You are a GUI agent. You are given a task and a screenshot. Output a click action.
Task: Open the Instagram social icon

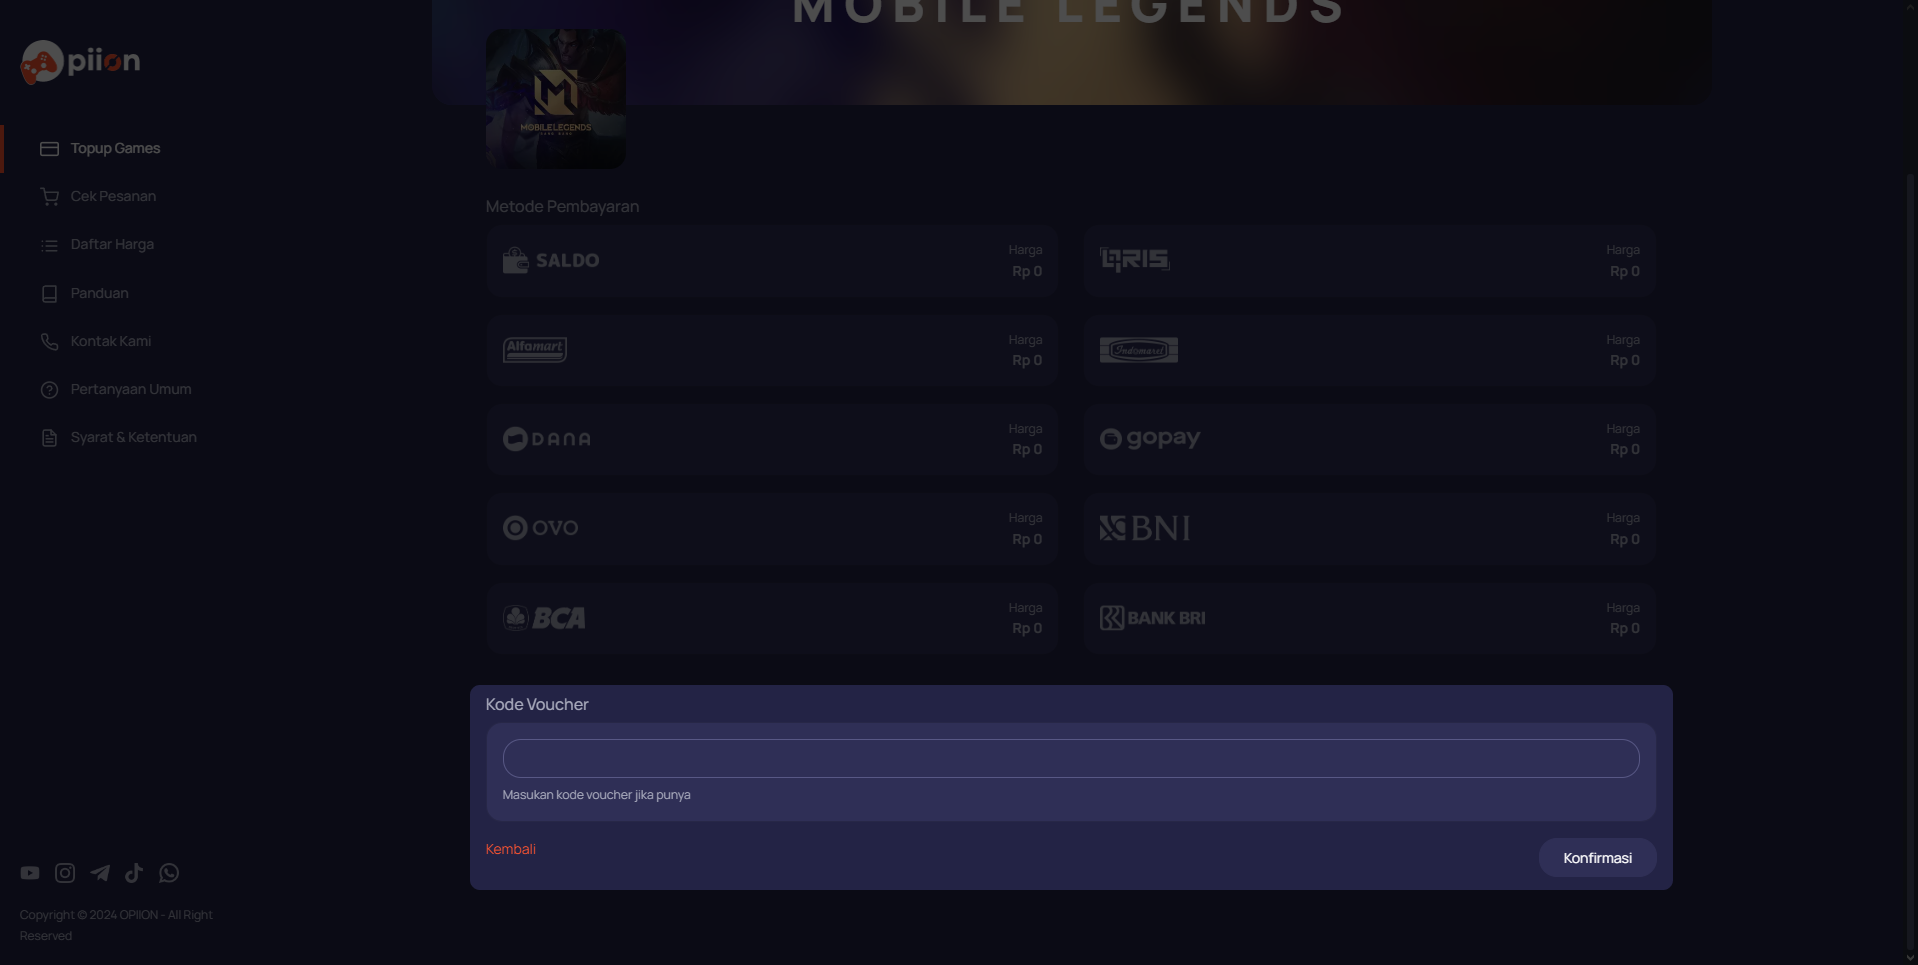[65, 873]
